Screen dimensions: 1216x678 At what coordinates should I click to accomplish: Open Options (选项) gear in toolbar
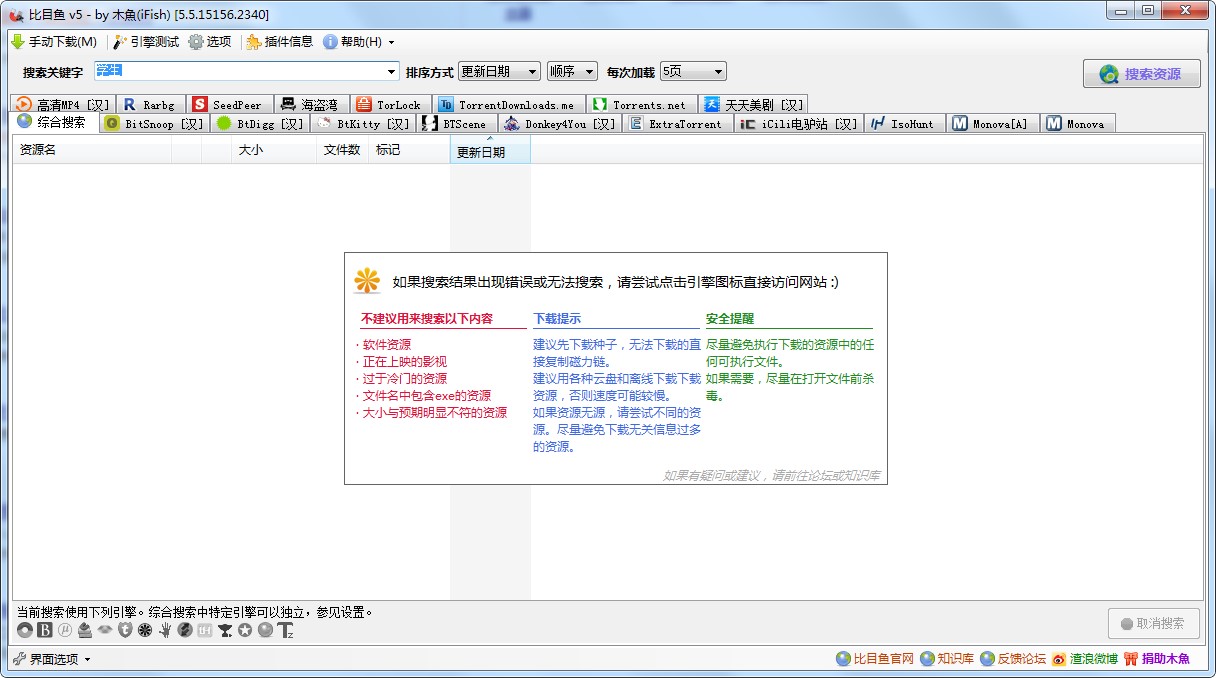pos(210,42)
